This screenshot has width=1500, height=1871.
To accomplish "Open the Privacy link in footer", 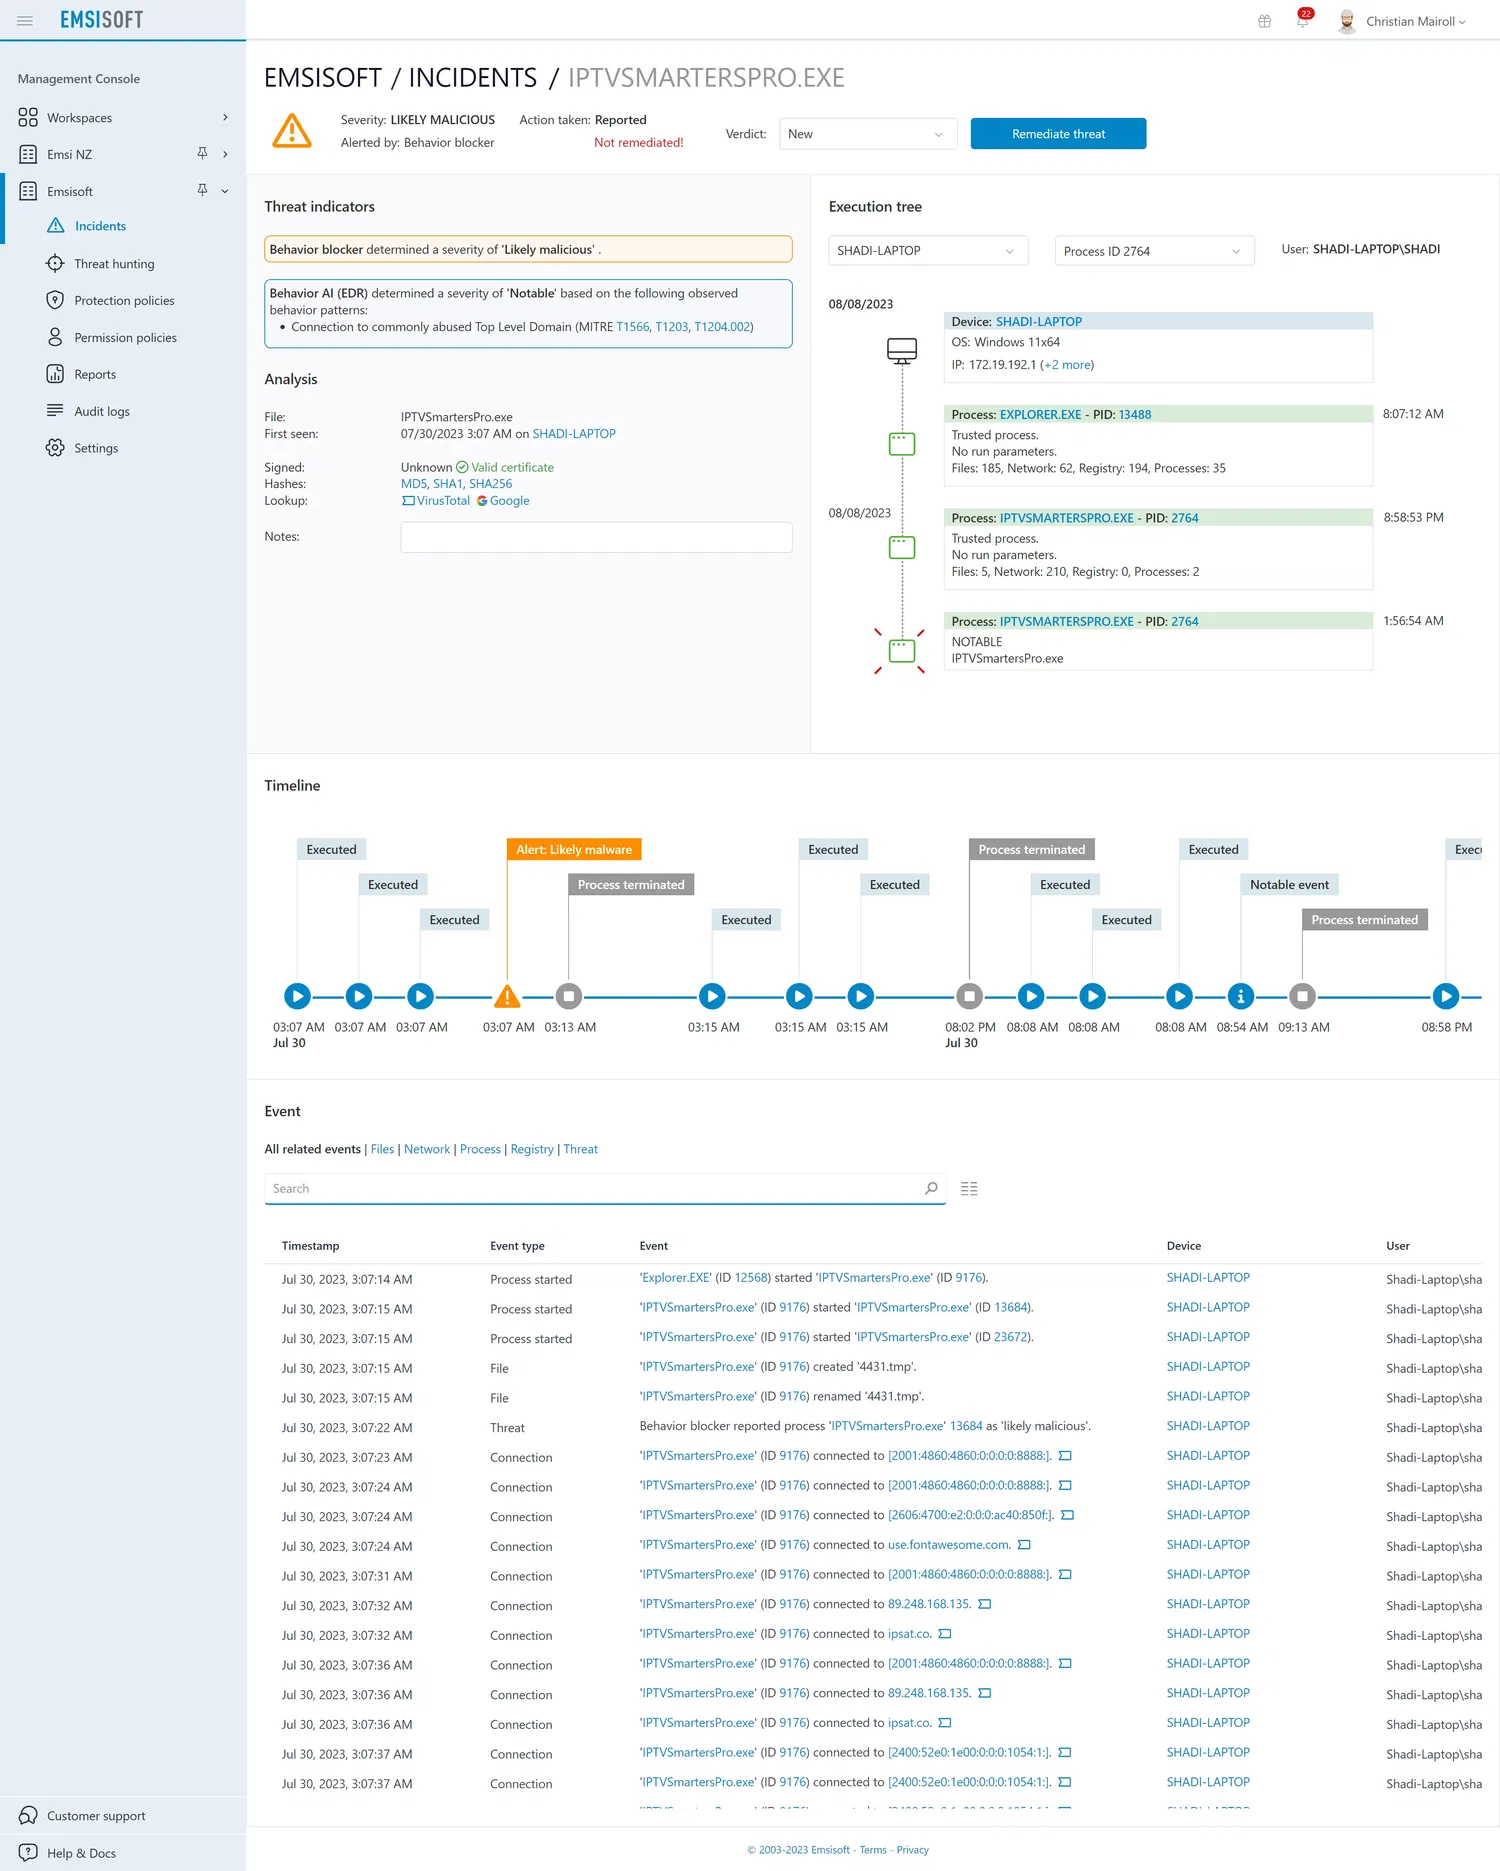I will 912,1850.
